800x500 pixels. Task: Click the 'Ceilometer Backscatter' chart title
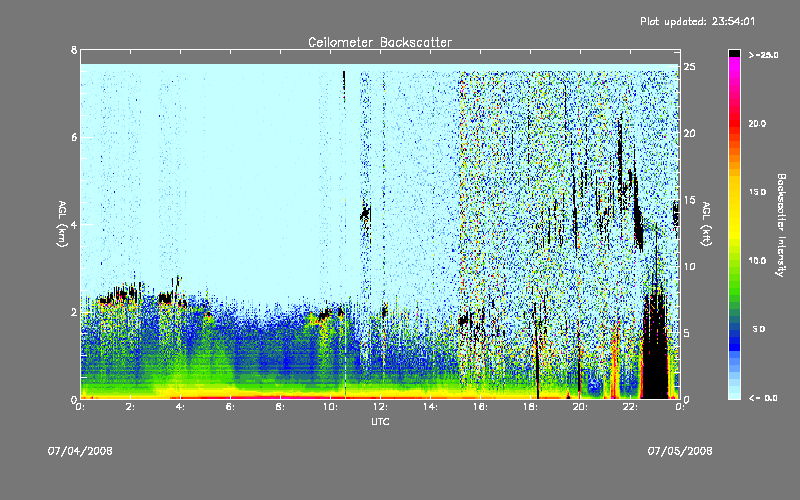click(380, 42)
